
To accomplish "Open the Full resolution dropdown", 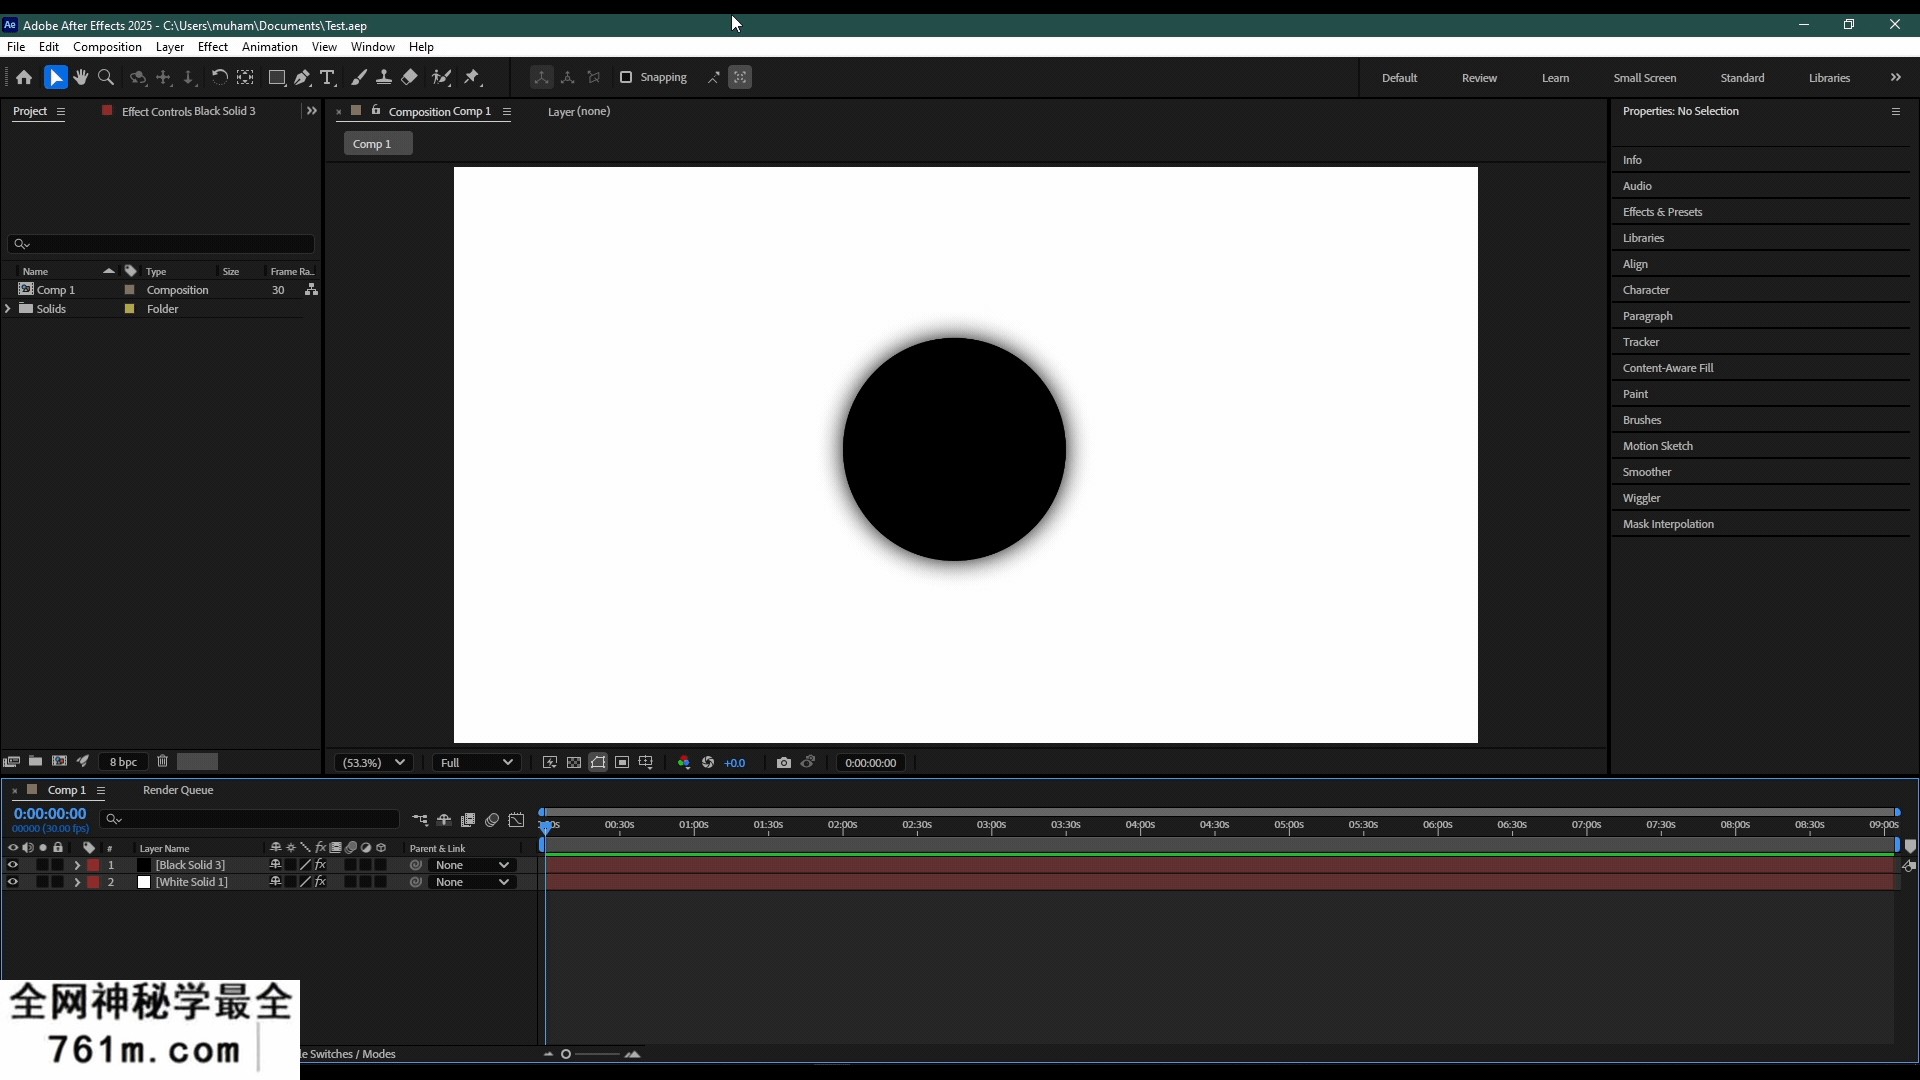I will click(x=476, y=762).
